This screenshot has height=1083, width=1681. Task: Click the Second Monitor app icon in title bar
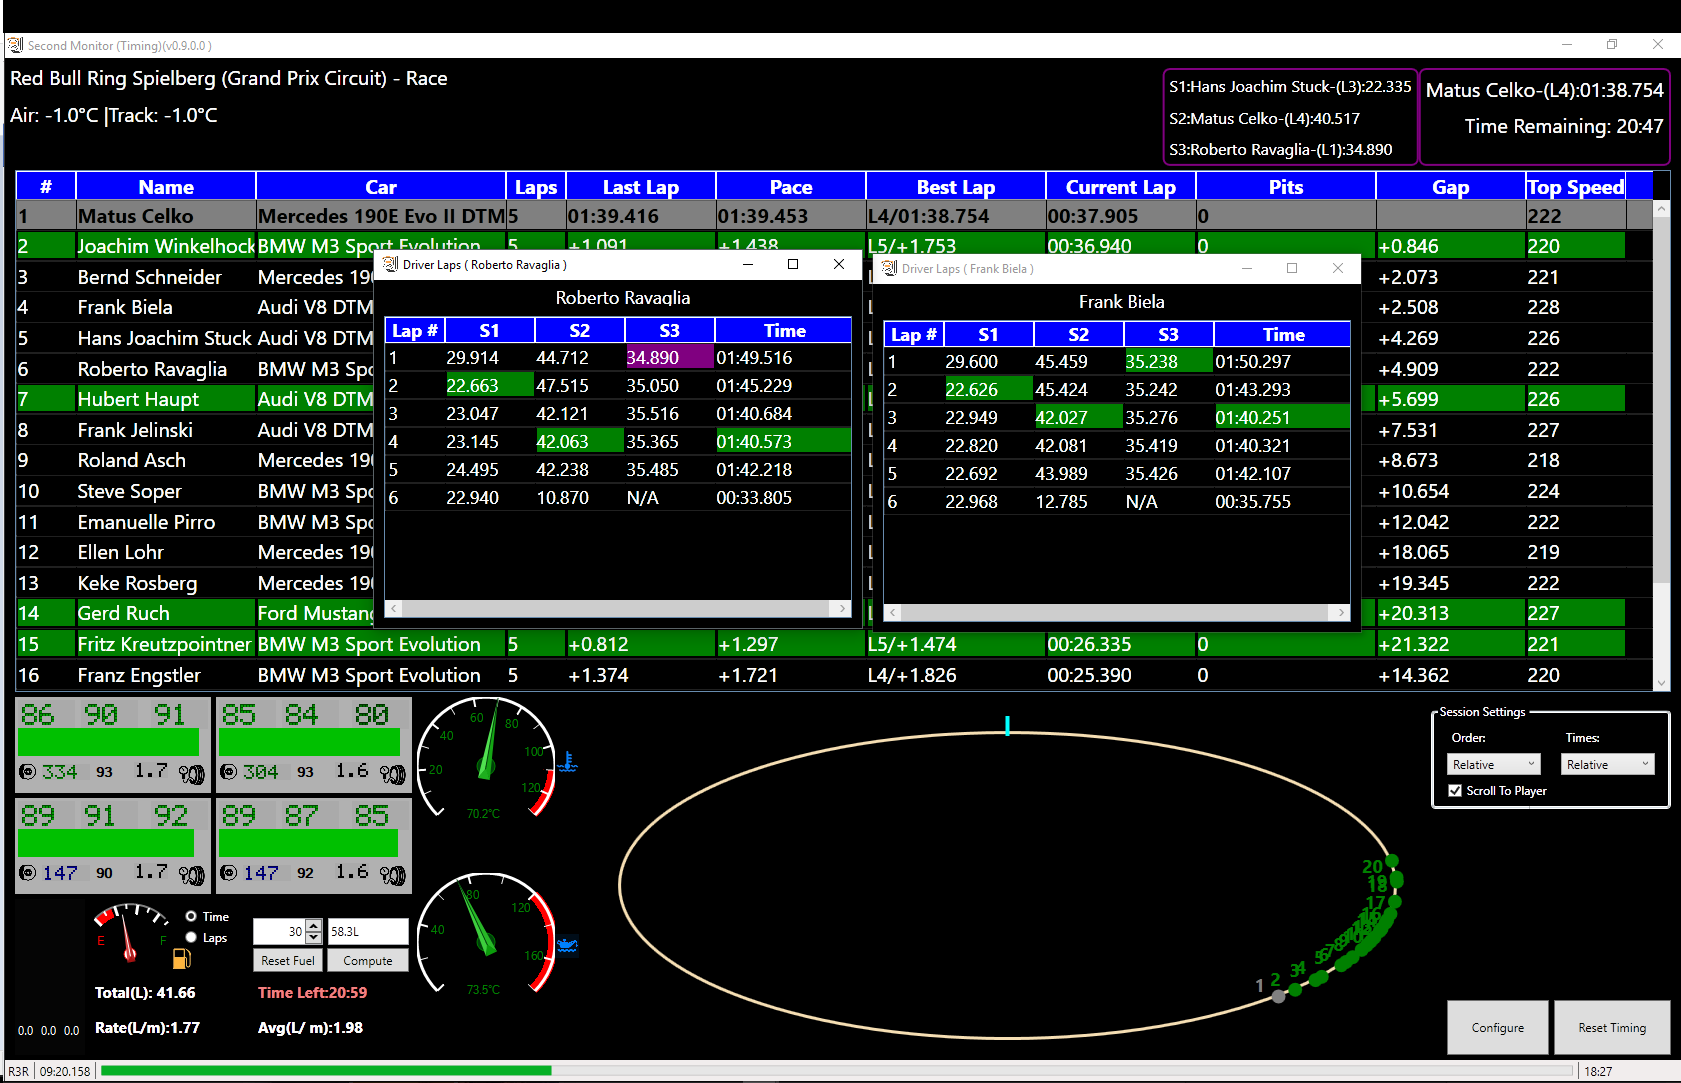pyautogui.click(x=15, y=45)
